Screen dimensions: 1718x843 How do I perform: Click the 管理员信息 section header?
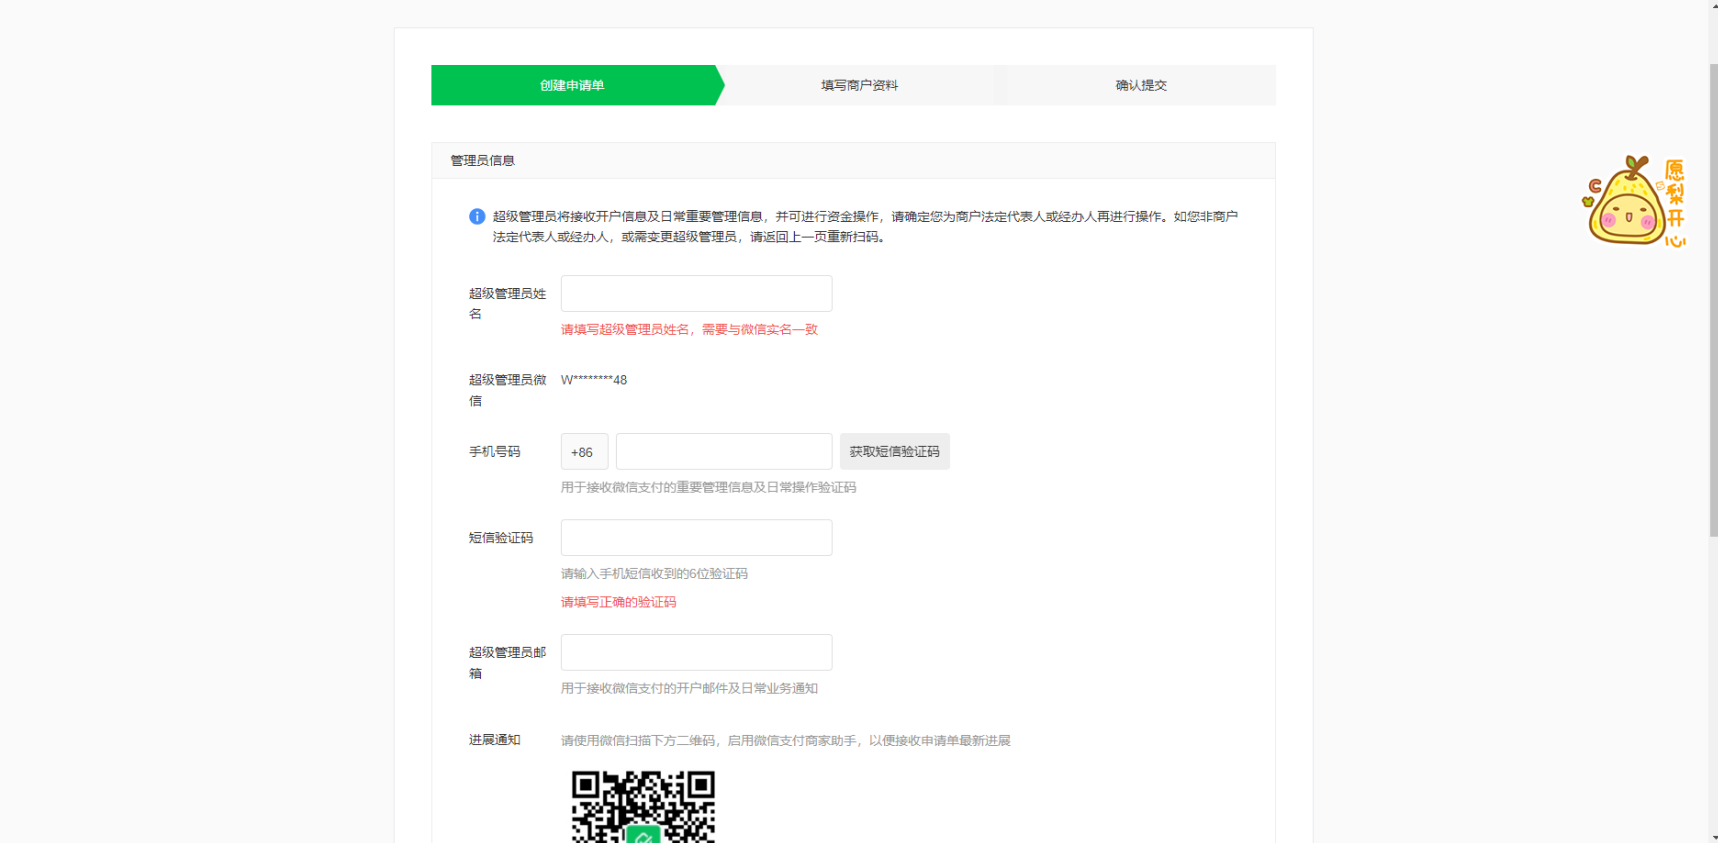pyautogui.click(x=853, y=160)
